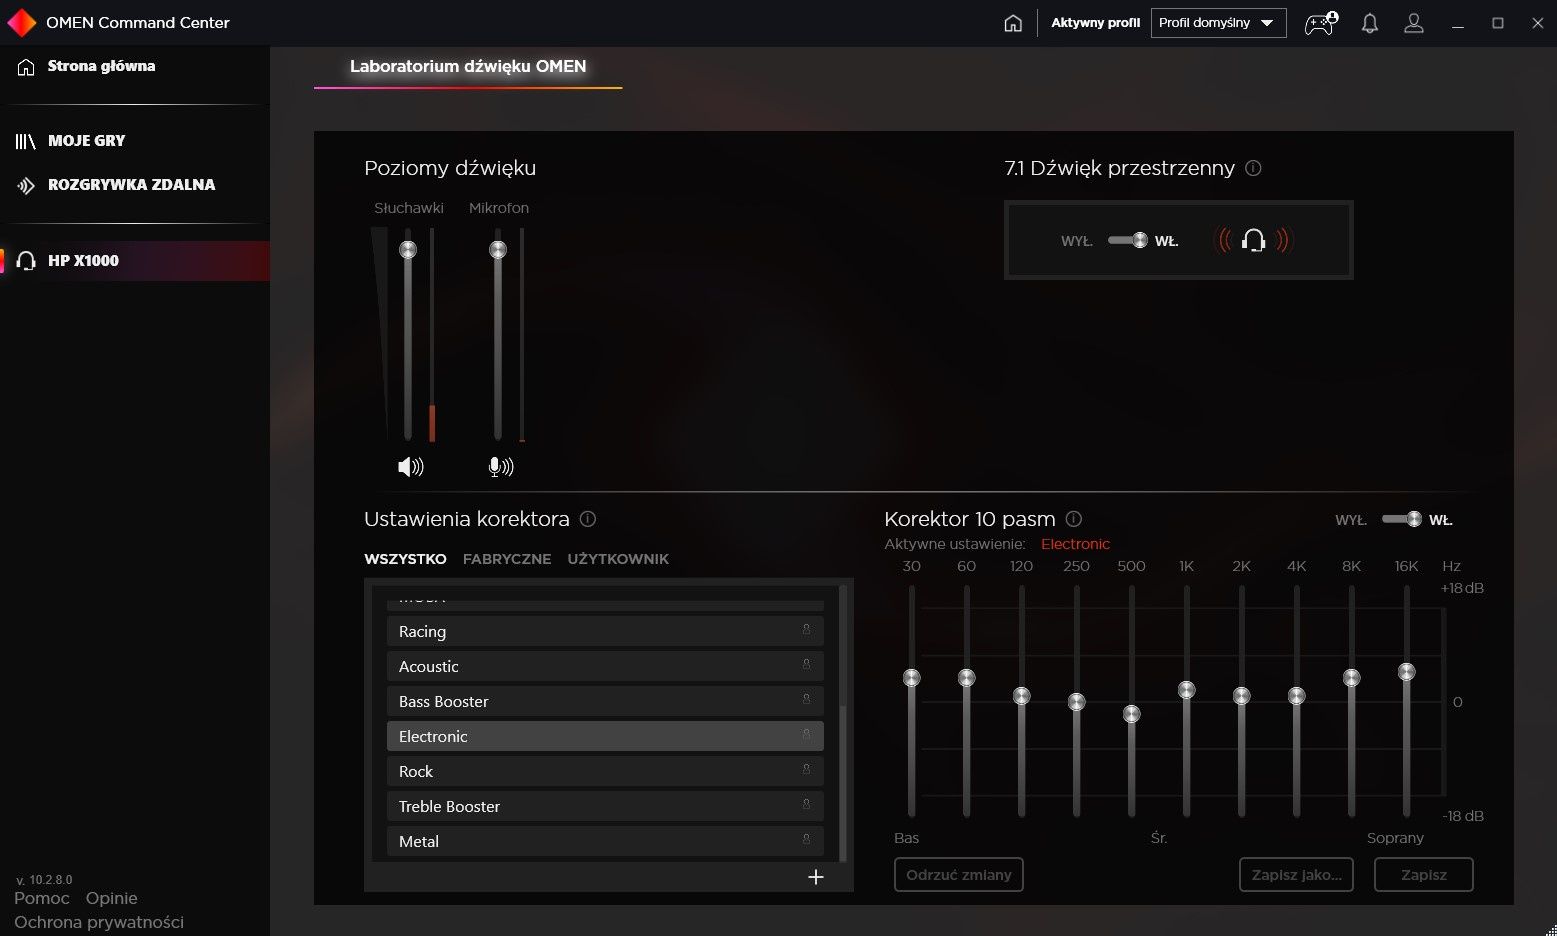Open the Ochrona prywatności link
The width and height of the screenshot is (1557, 936).
coord(99,922)
